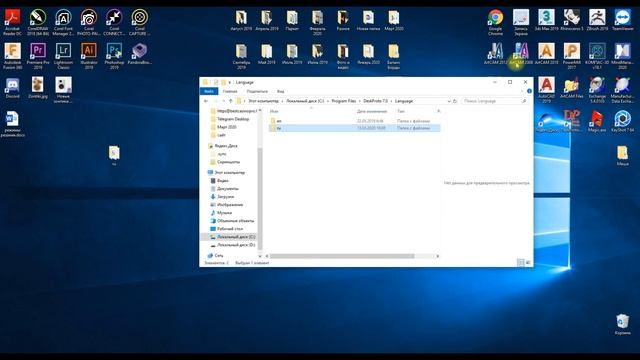Viewport: 640px width, 360px height.
Task: Select ZBrush 2019 desktop icon
Action: coord(597,20)
